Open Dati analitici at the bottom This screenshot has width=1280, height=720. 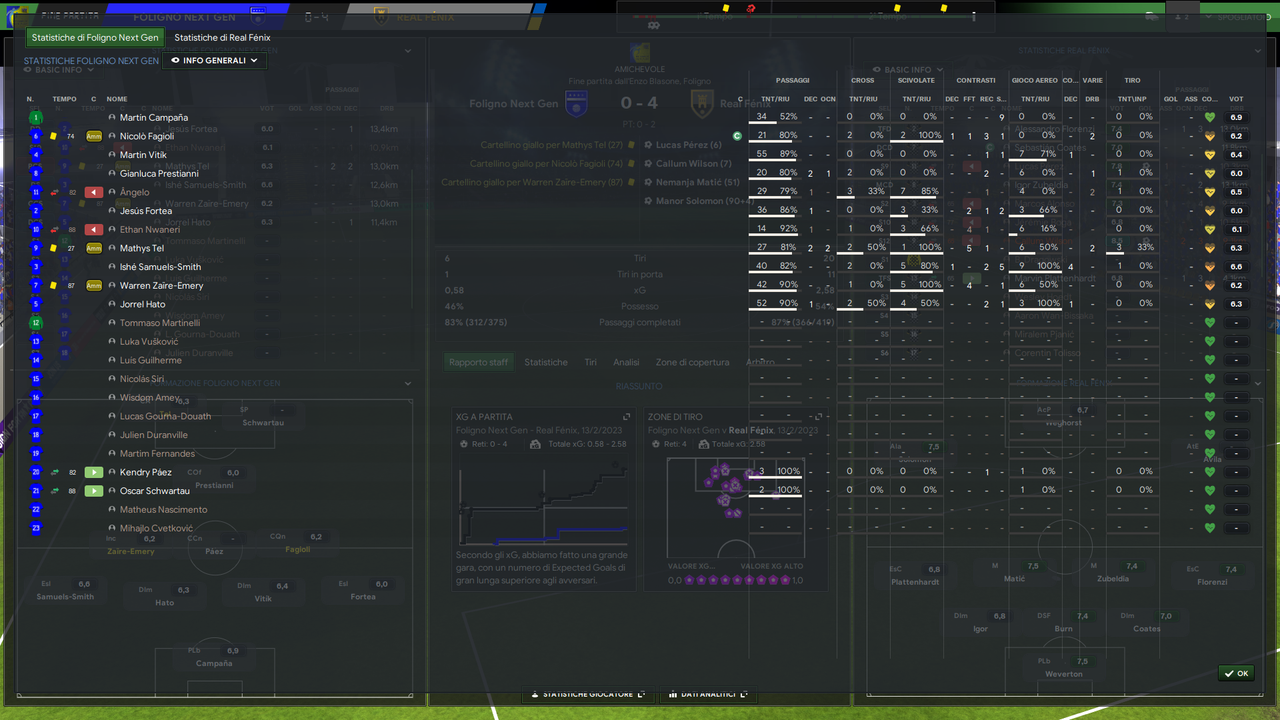click(706, 694)
